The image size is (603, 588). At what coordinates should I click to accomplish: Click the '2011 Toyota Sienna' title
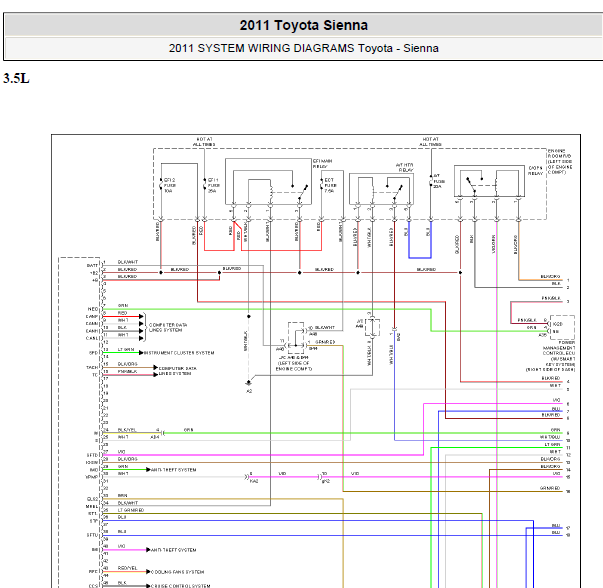[303, 25]
